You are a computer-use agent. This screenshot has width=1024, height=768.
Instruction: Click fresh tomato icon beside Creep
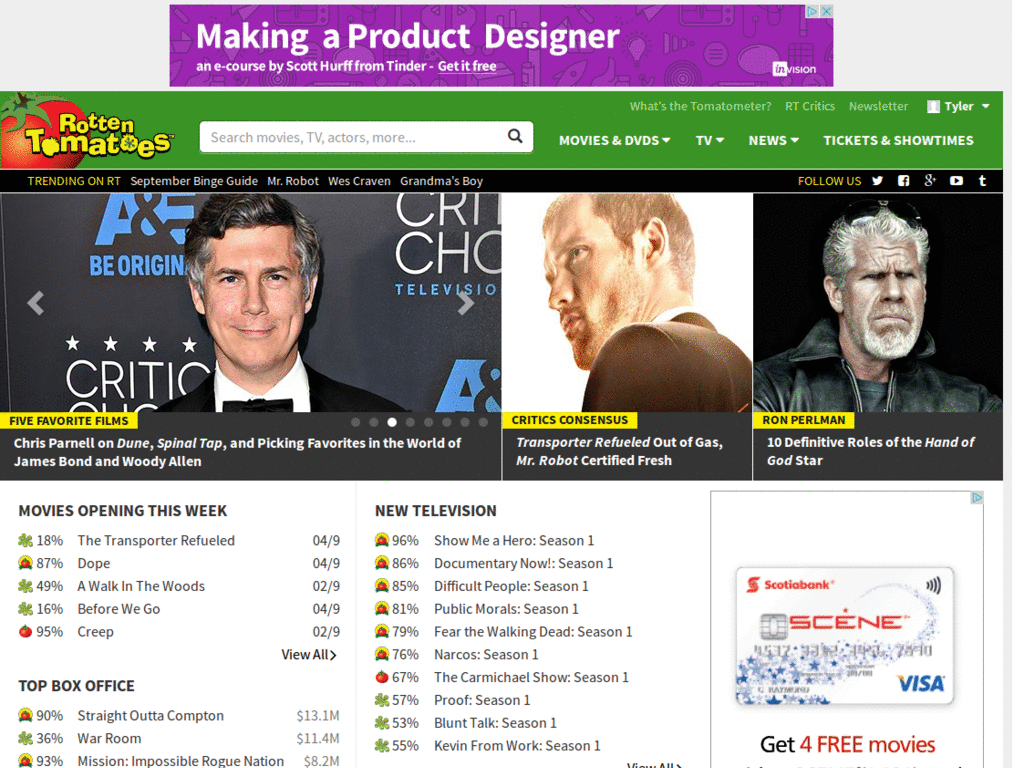coord(25,632)
